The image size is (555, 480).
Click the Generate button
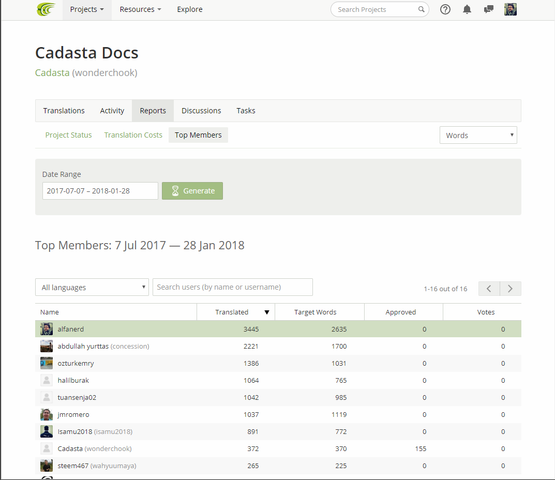(x=192, y=191)
